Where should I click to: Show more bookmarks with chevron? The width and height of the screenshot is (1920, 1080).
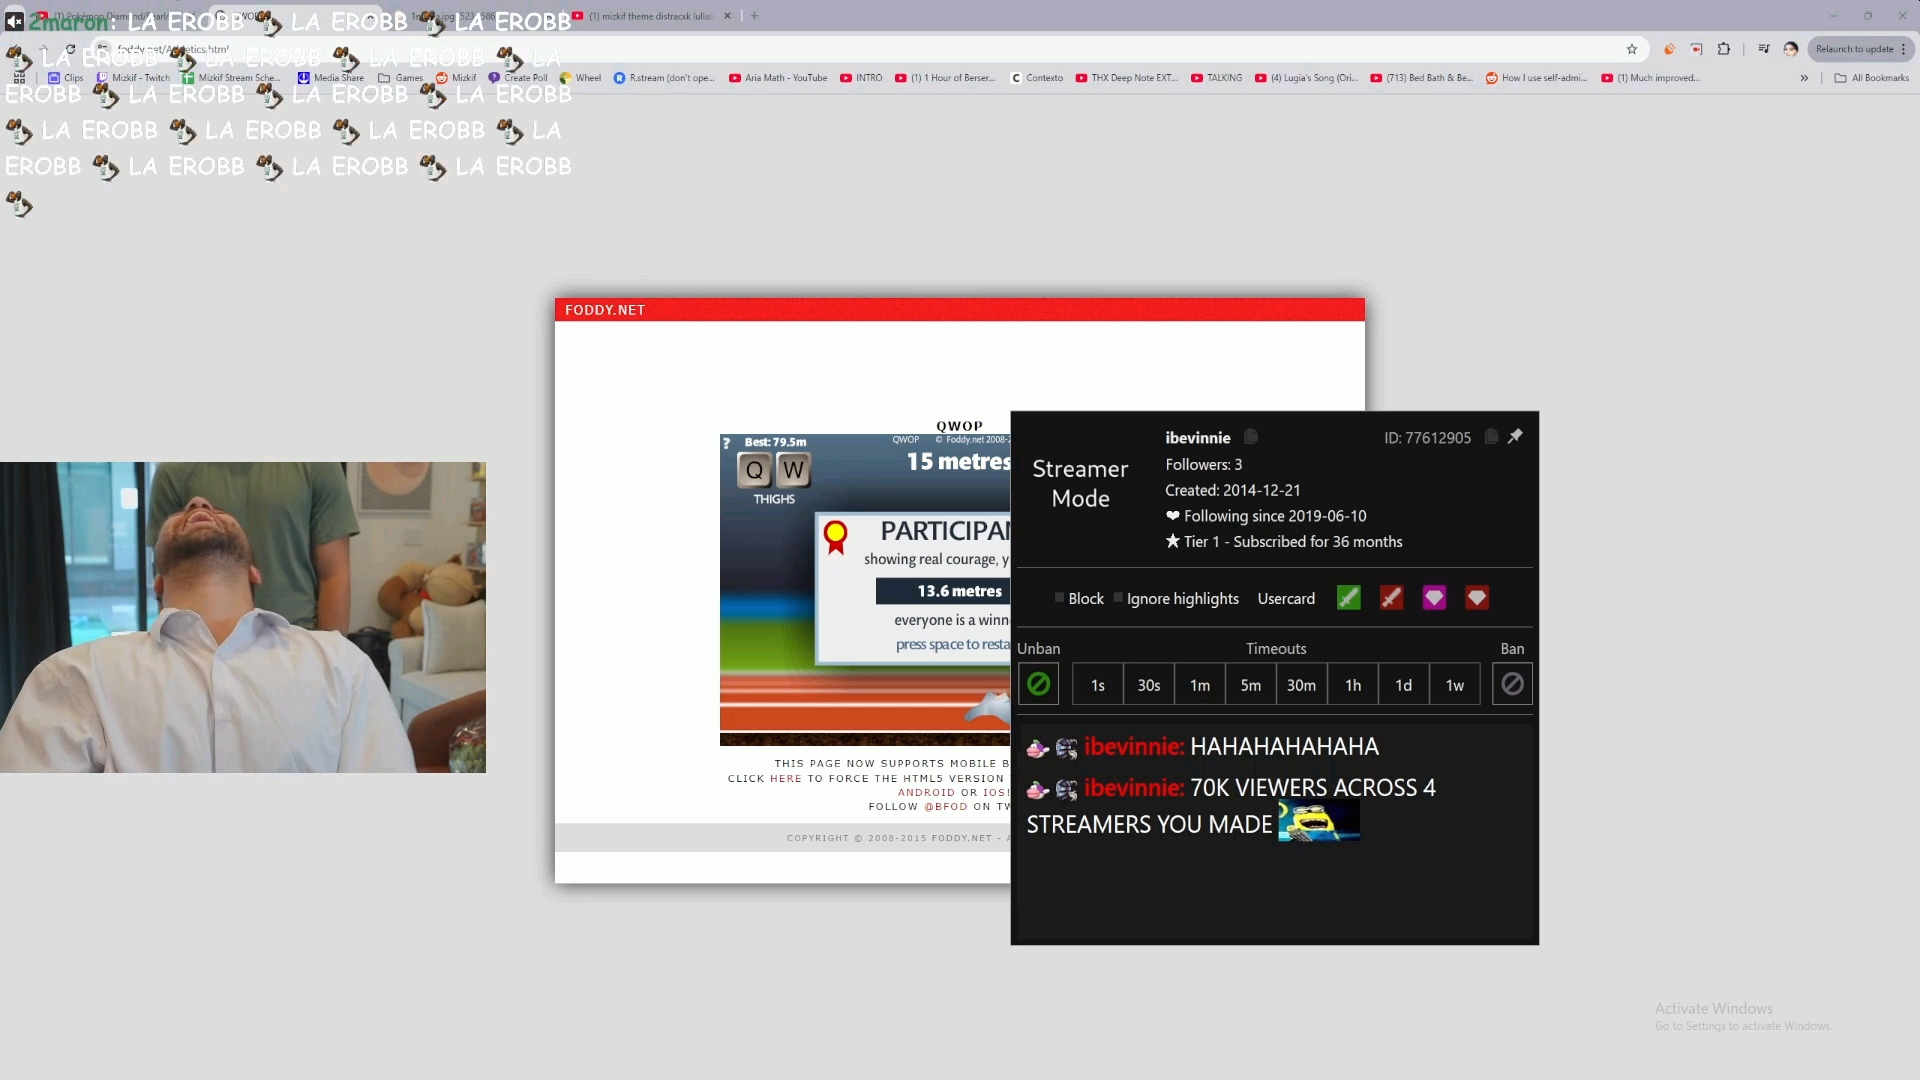coord(1804,78)
